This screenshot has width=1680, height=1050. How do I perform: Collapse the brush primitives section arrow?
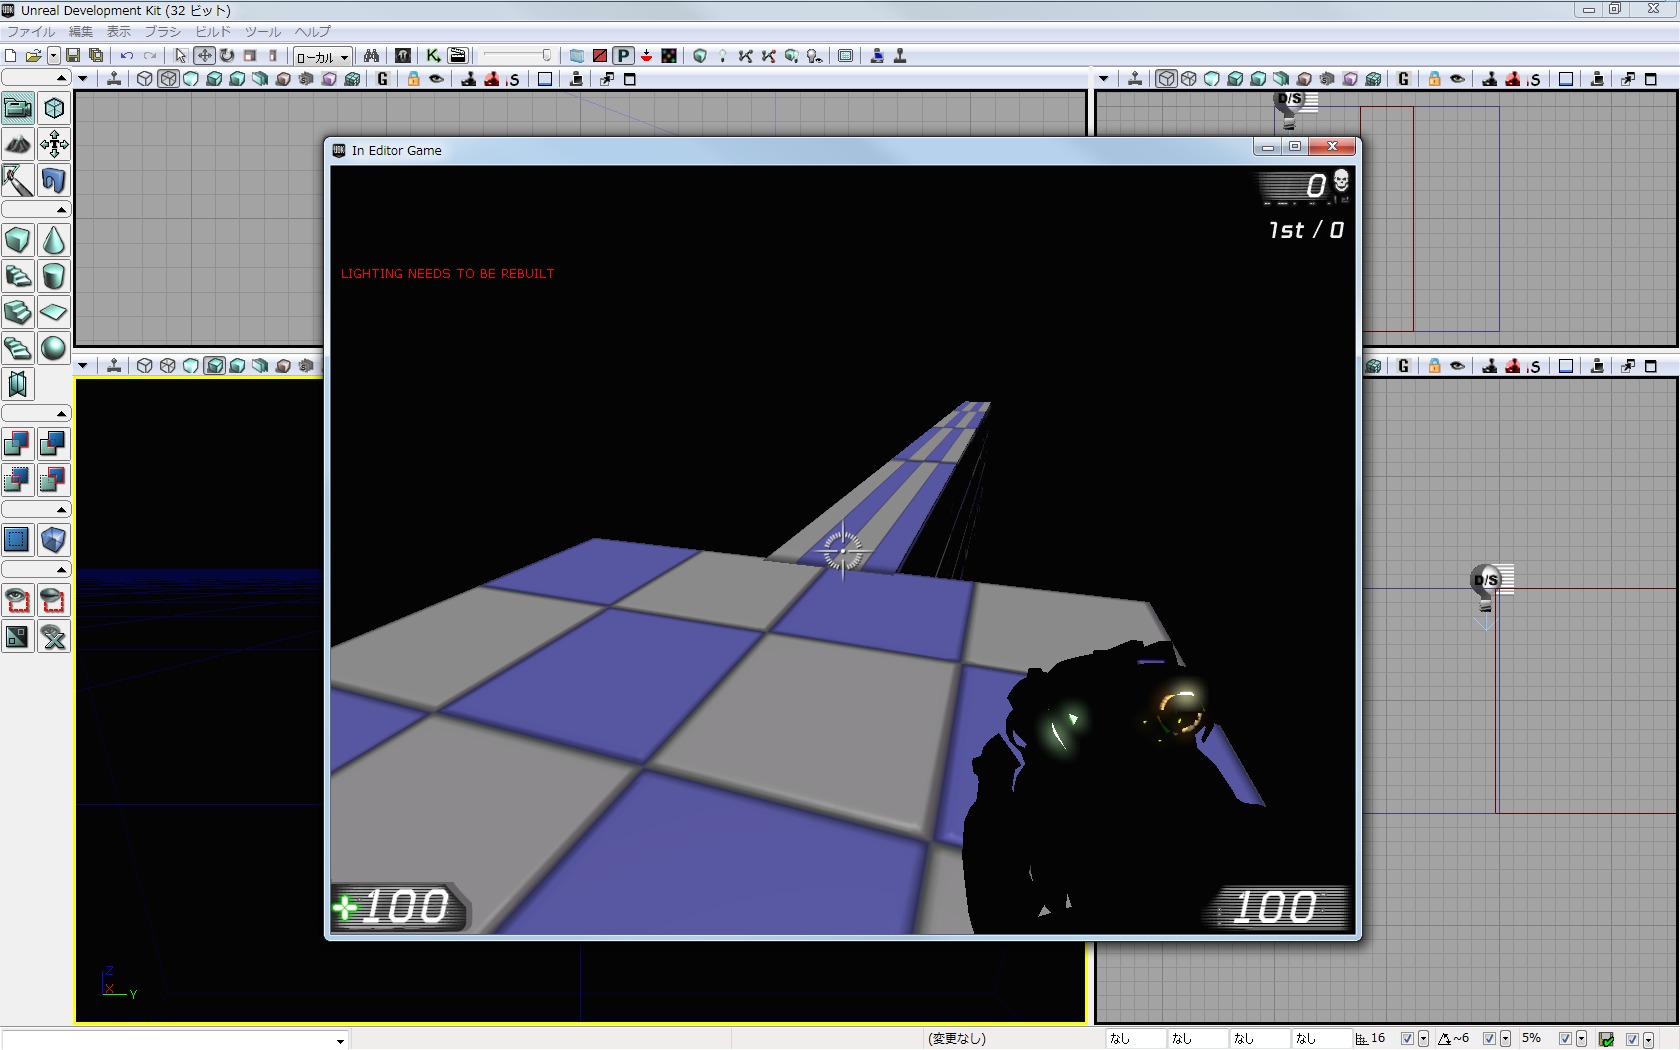(61, 210)
